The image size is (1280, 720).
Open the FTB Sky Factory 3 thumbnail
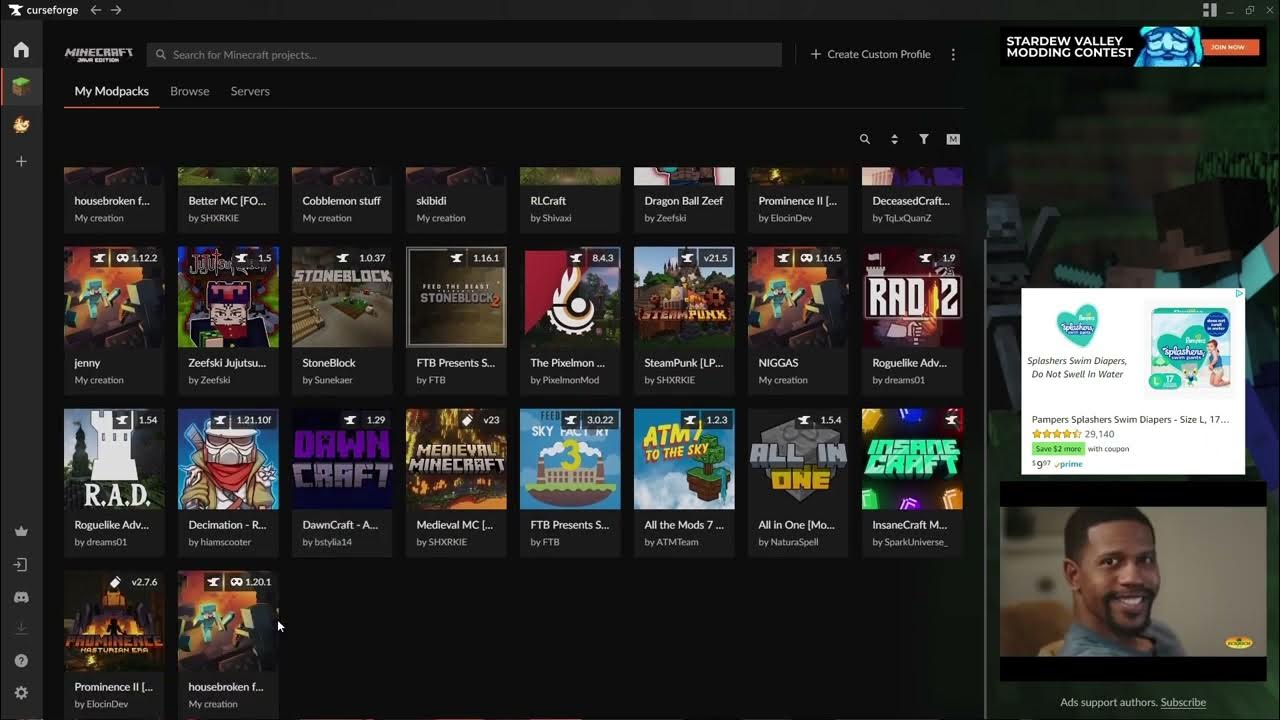(570, 459)
